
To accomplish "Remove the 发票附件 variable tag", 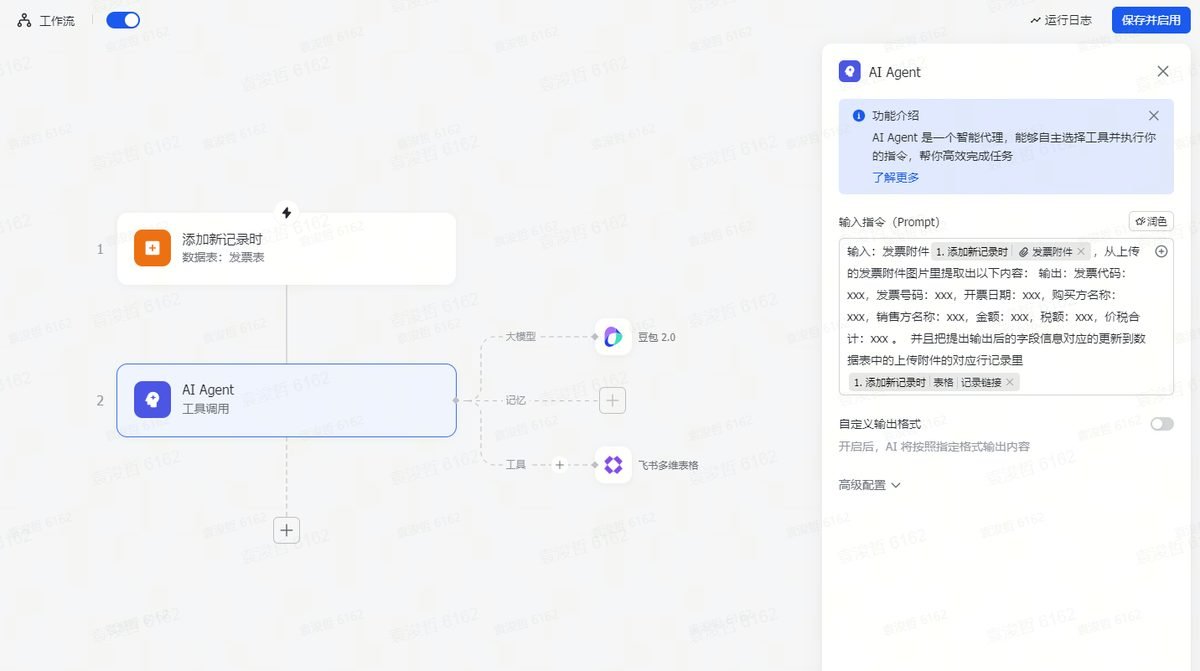I will (x=1081, y=252).
